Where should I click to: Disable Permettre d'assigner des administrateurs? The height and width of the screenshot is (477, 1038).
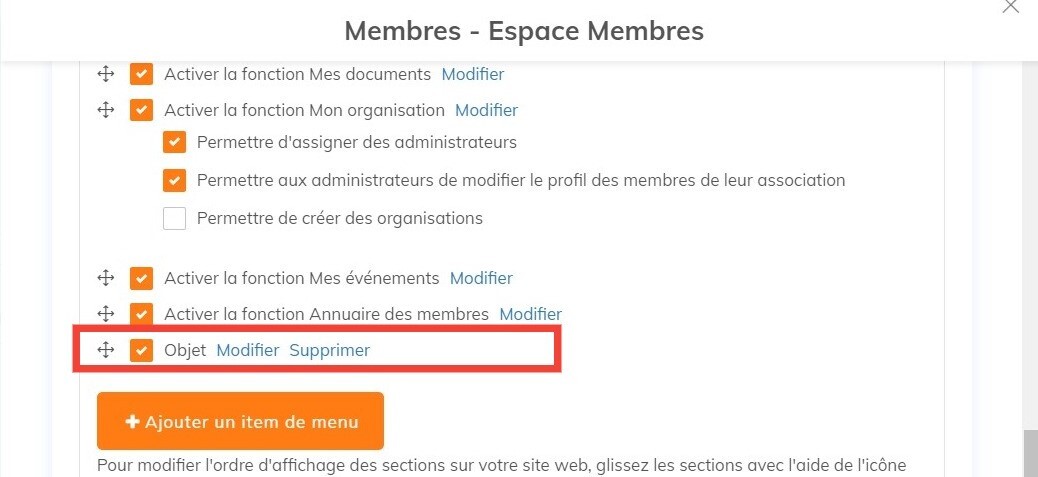(x=175, y=142)
